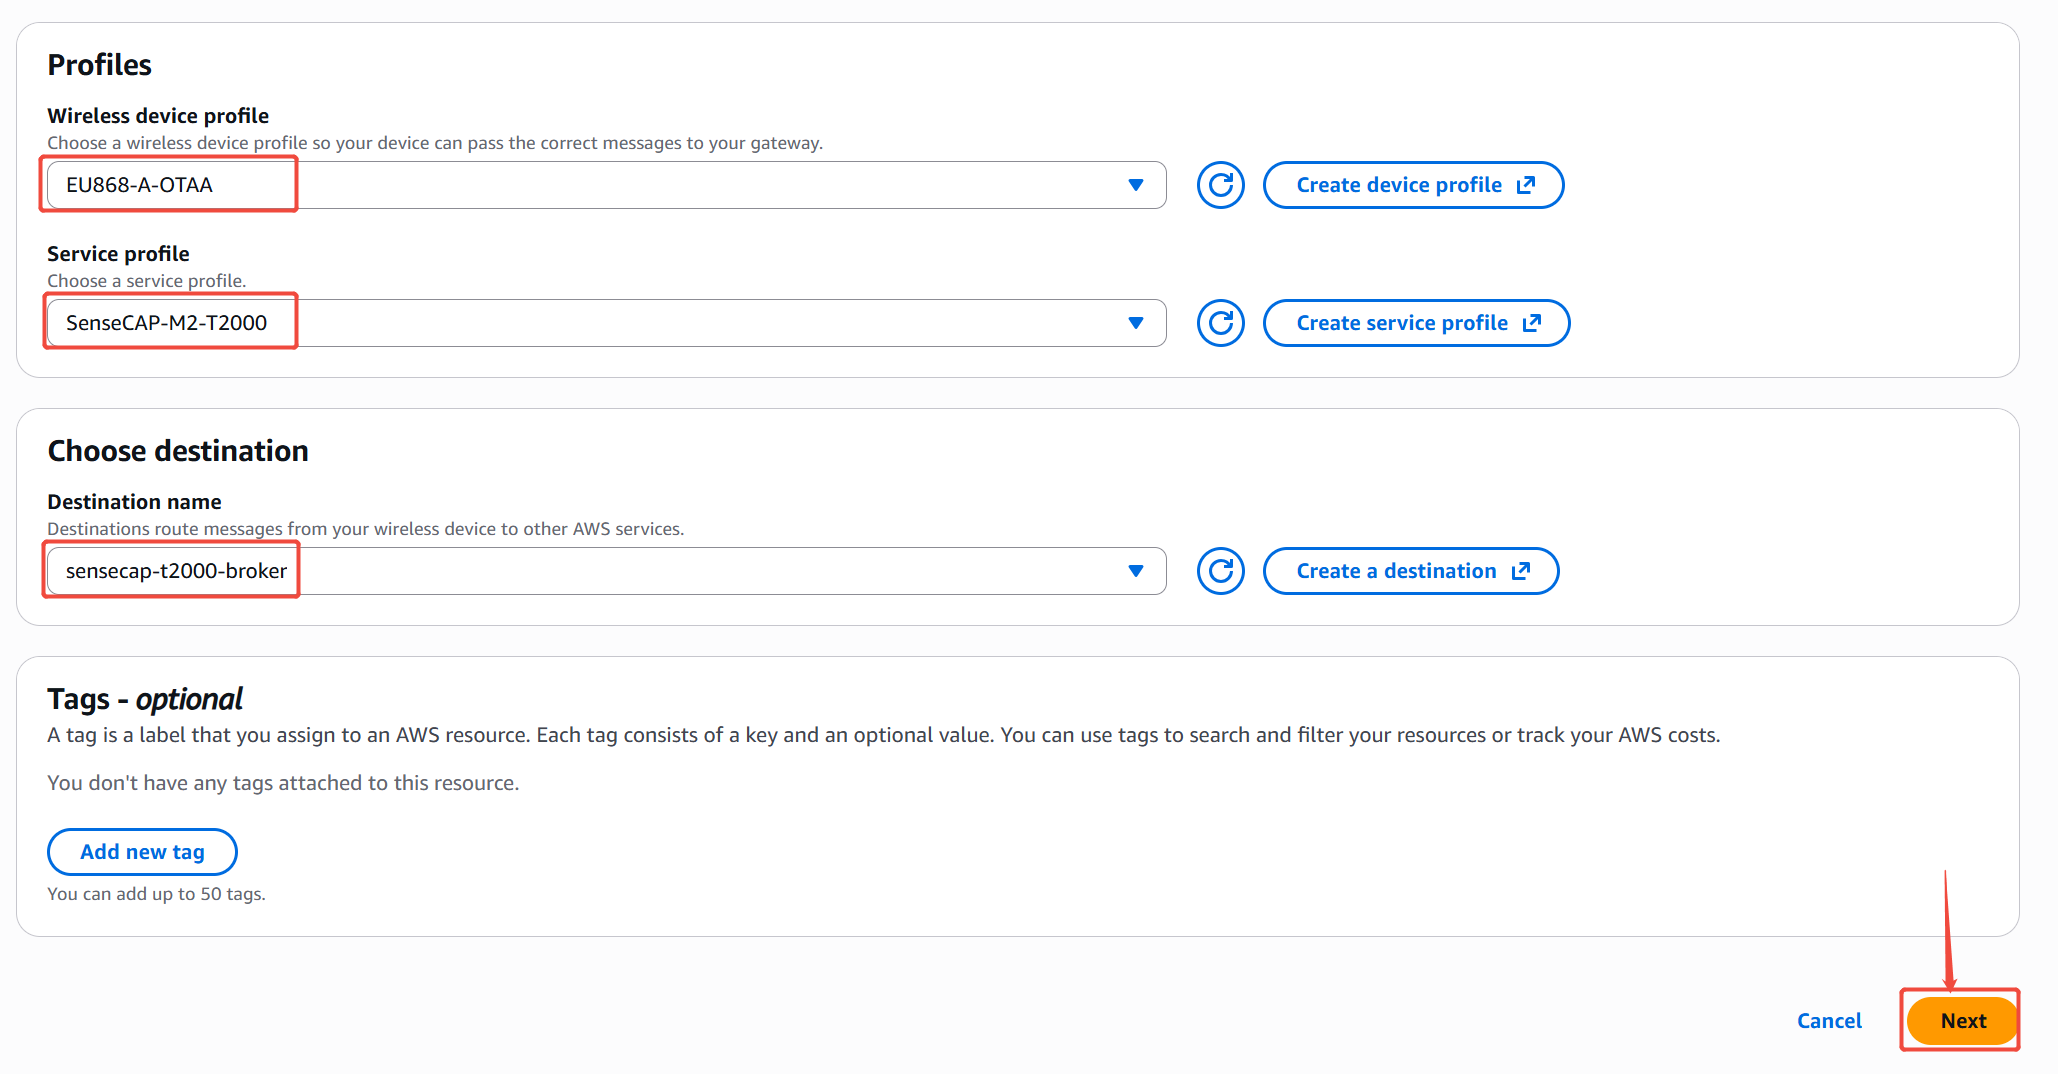Open the sensecap-t2000-broker destination selector
Screen dimensions: 2058x1074
[x=600, y=571]
